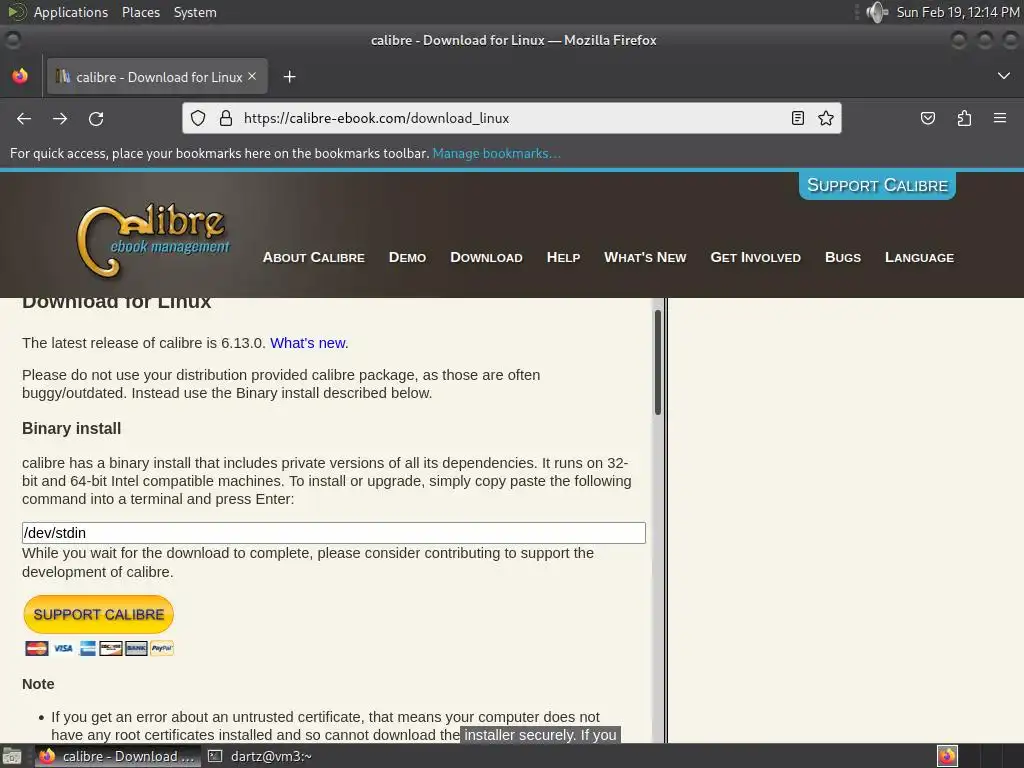Open the Bugs navigation item
This screenshot has height=768, width=1024.
843,257
